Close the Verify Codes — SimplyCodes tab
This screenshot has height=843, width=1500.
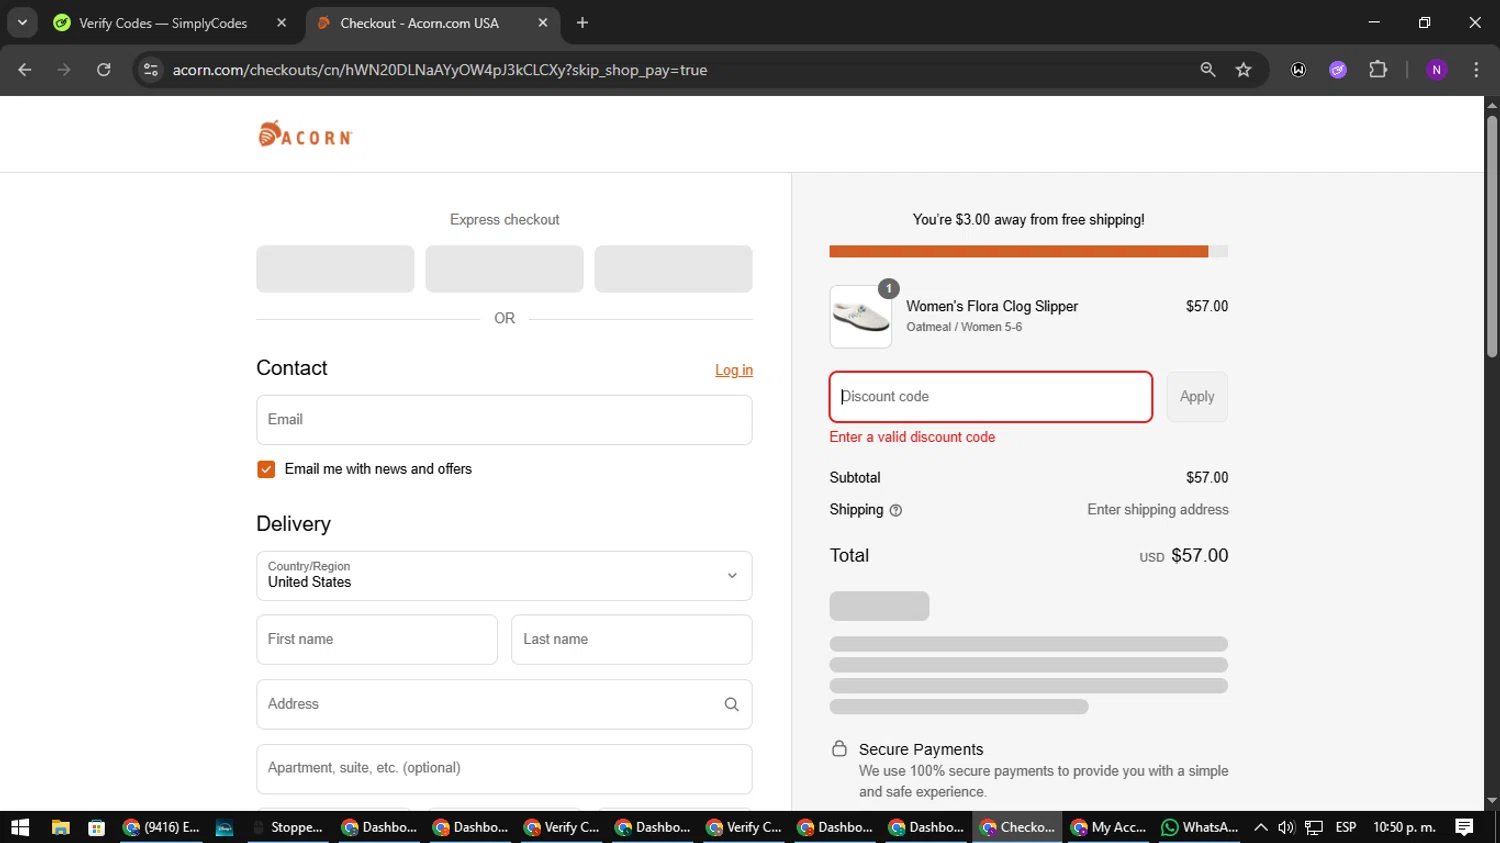coord(281,23)
